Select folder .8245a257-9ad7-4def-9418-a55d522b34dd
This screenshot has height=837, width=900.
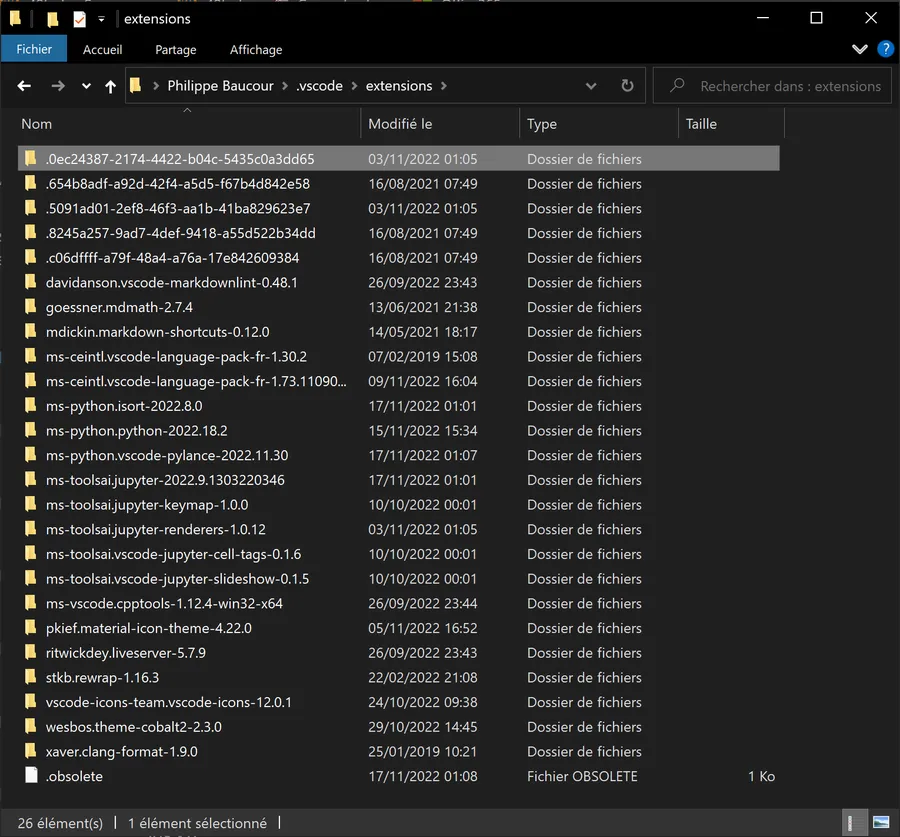point(180,233)
